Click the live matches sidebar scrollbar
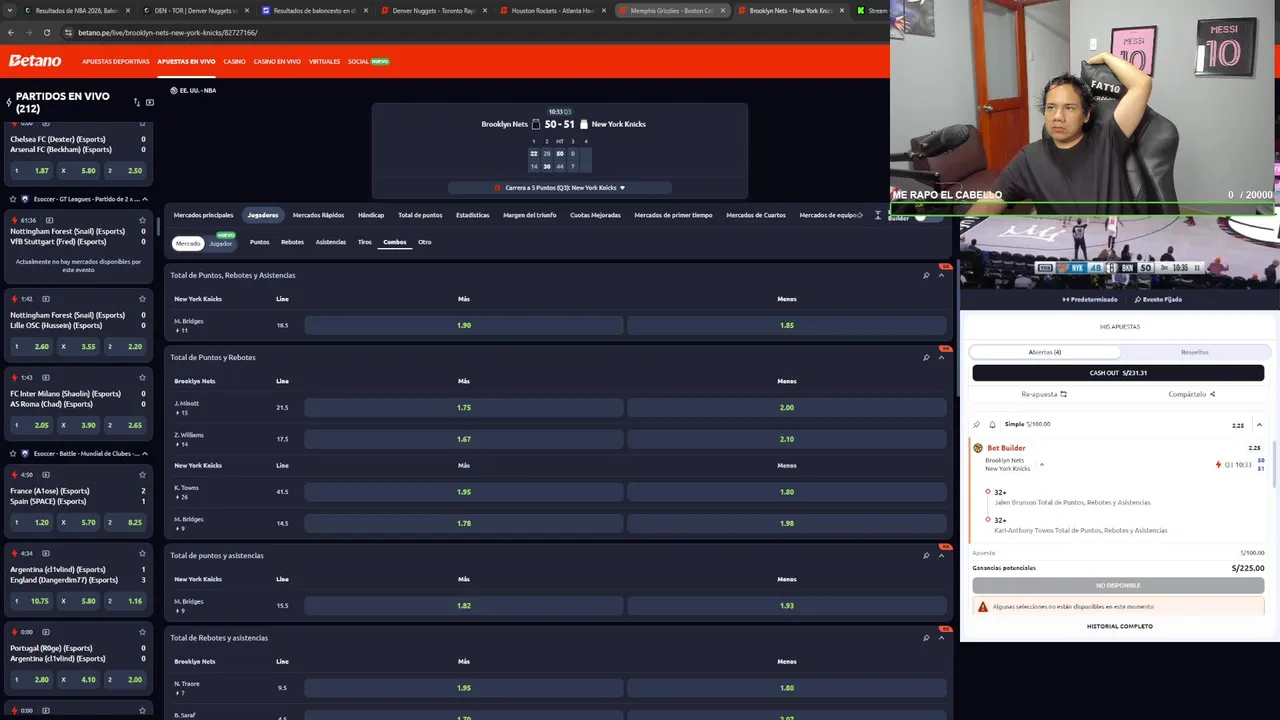This screenshot has width=1280, height=720. 157,225
